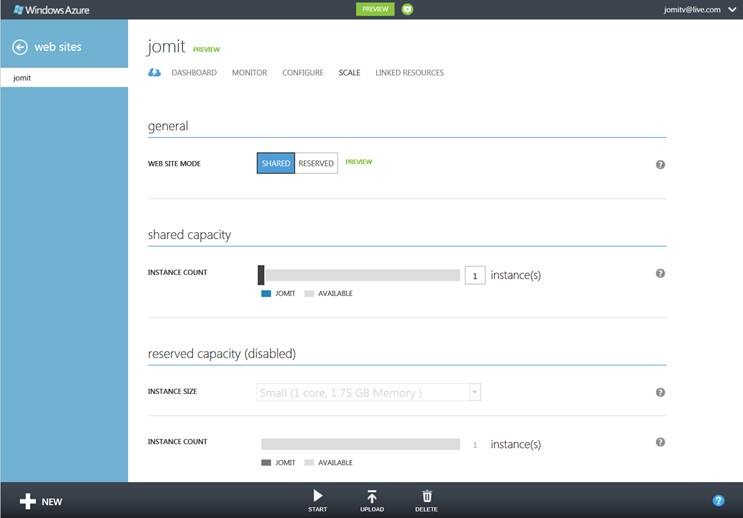Click the INSTANCE SIZE label
743x518 pixels.
pos(172,391)
